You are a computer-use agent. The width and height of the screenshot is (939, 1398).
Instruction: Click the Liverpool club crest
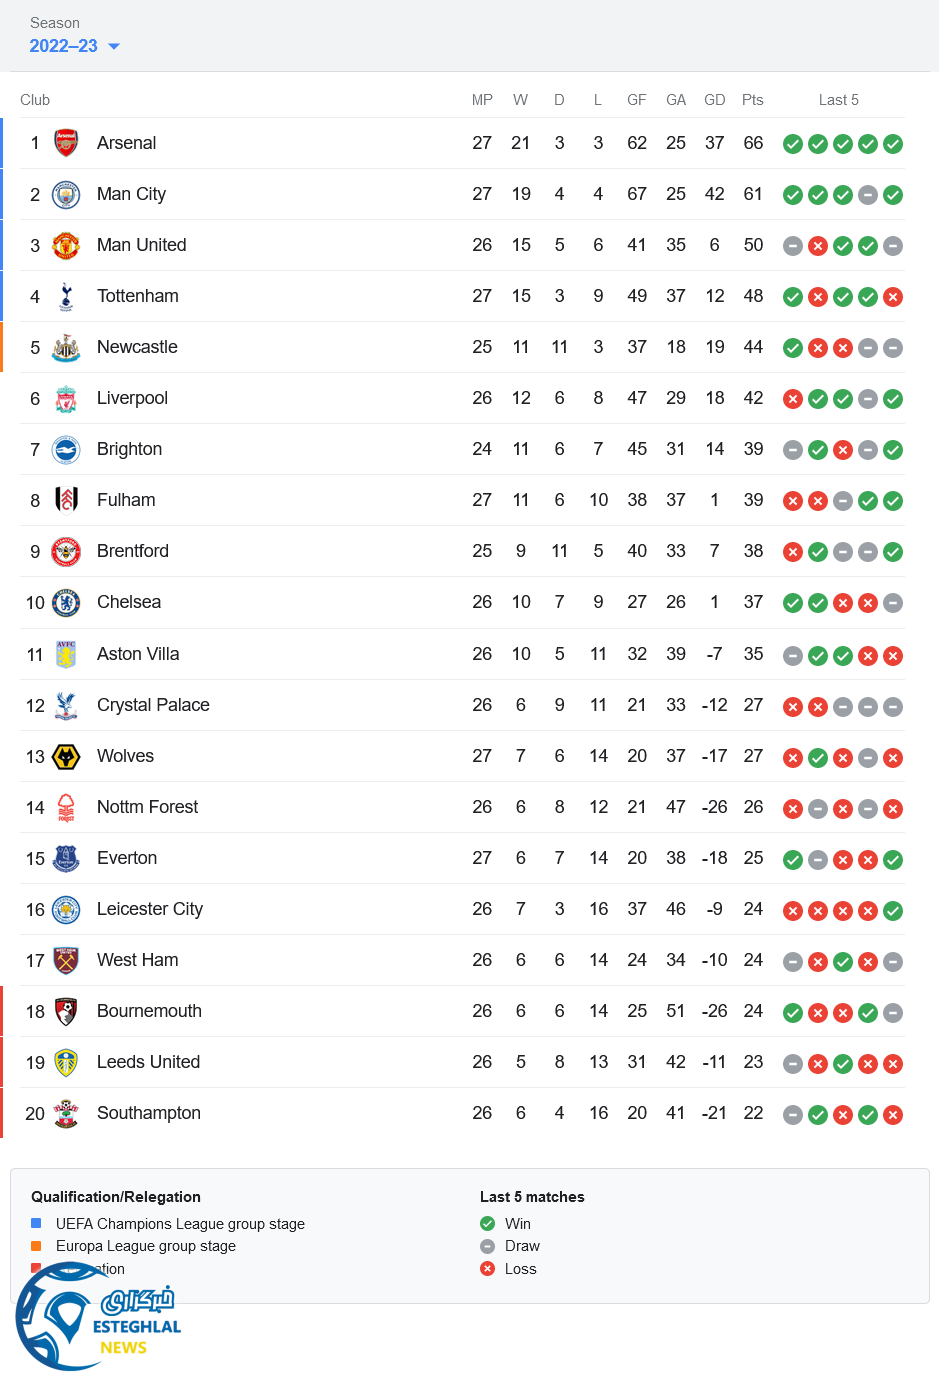click(66, 399)
